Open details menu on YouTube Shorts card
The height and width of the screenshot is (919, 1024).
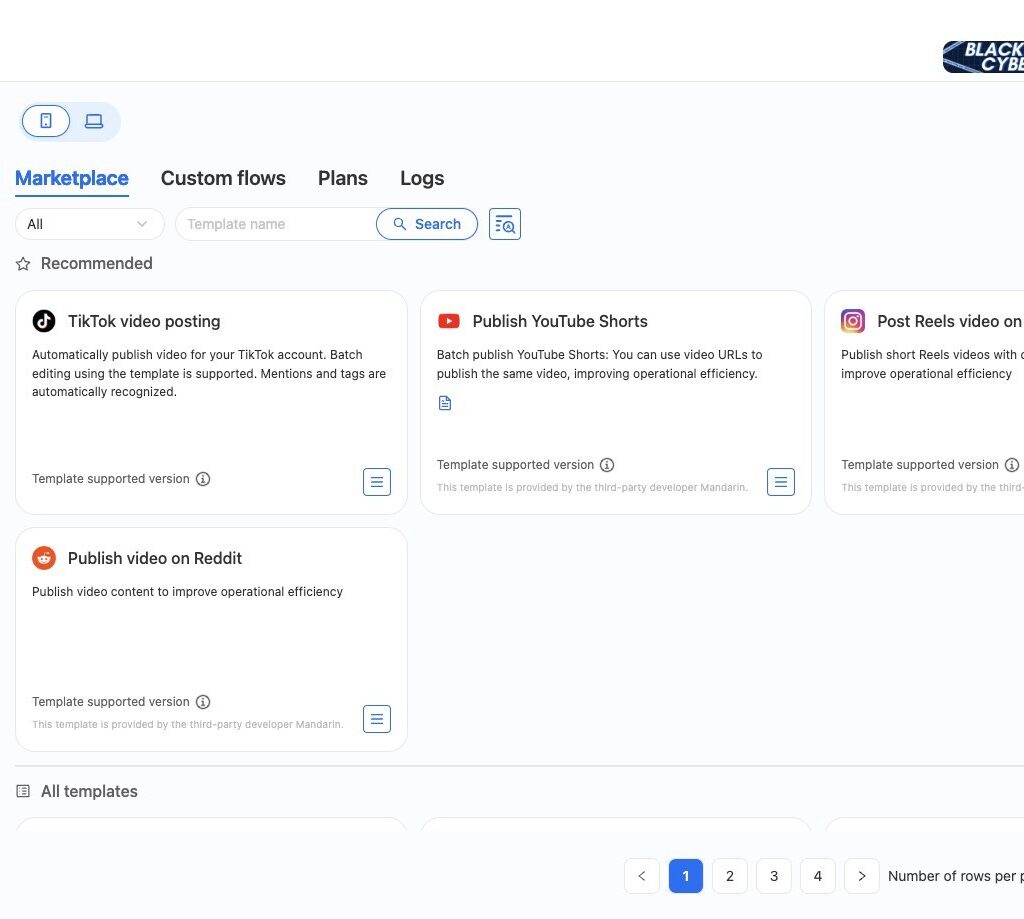click(x=781, y=482)
